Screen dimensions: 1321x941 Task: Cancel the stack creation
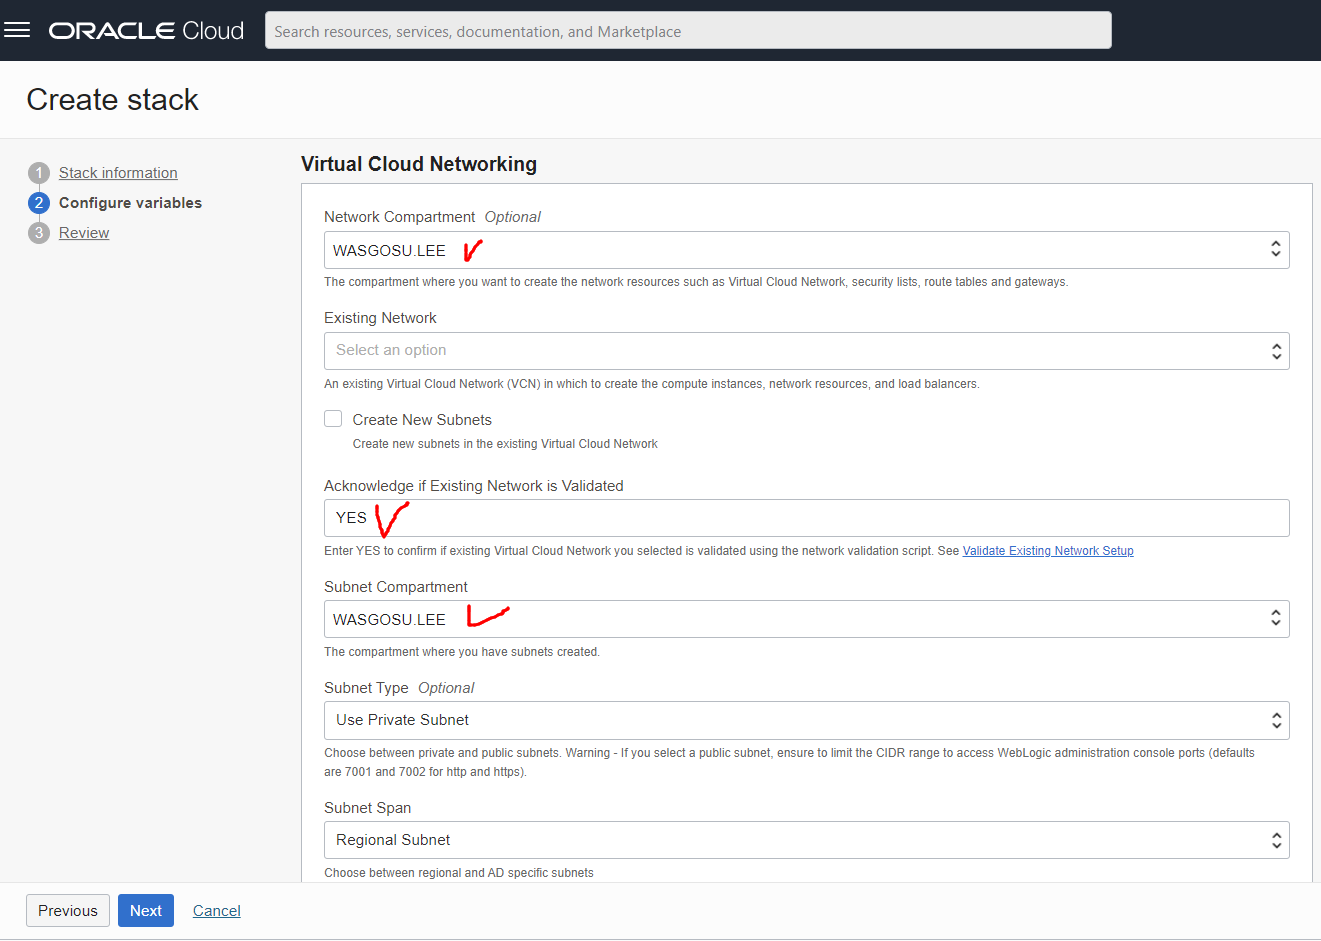coord(217,911)
